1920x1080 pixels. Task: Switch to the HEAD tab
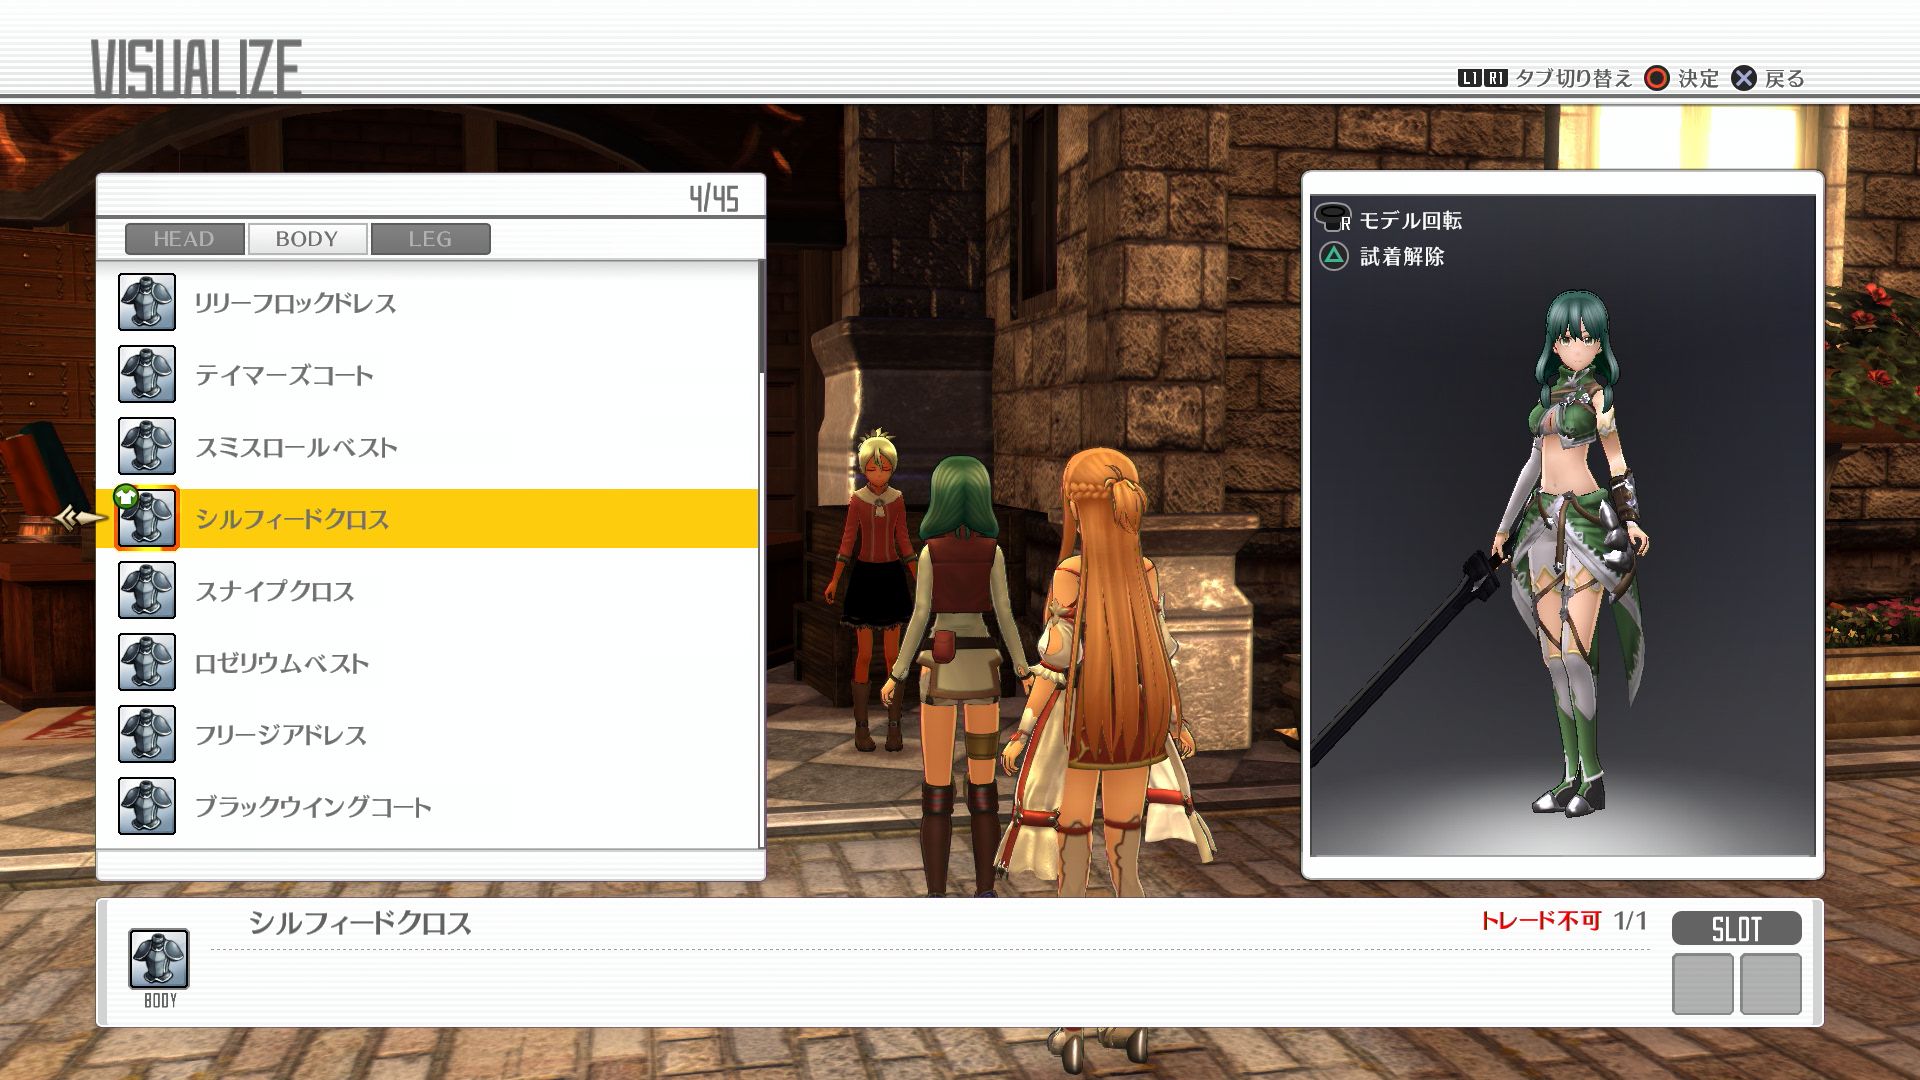click(x=184, y=239)
